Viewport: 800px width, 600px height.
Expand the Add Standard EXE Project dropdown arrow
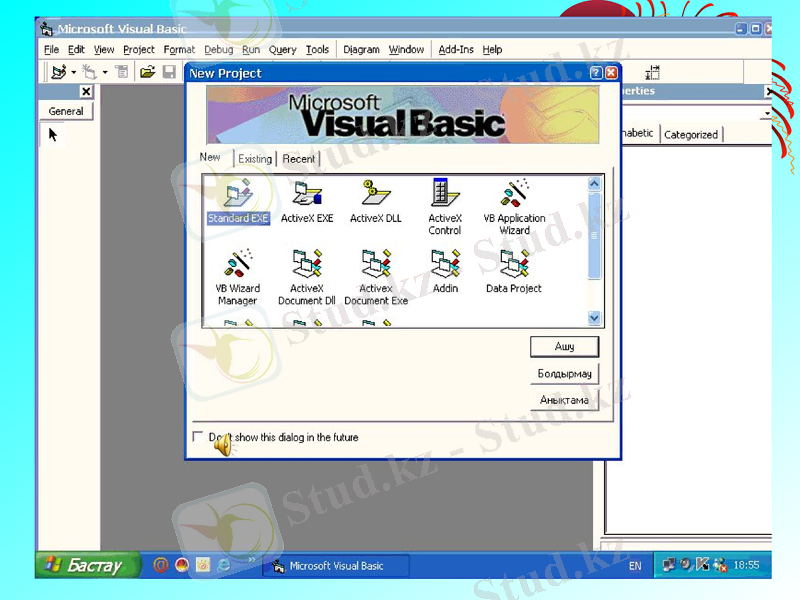coord(74,72)
